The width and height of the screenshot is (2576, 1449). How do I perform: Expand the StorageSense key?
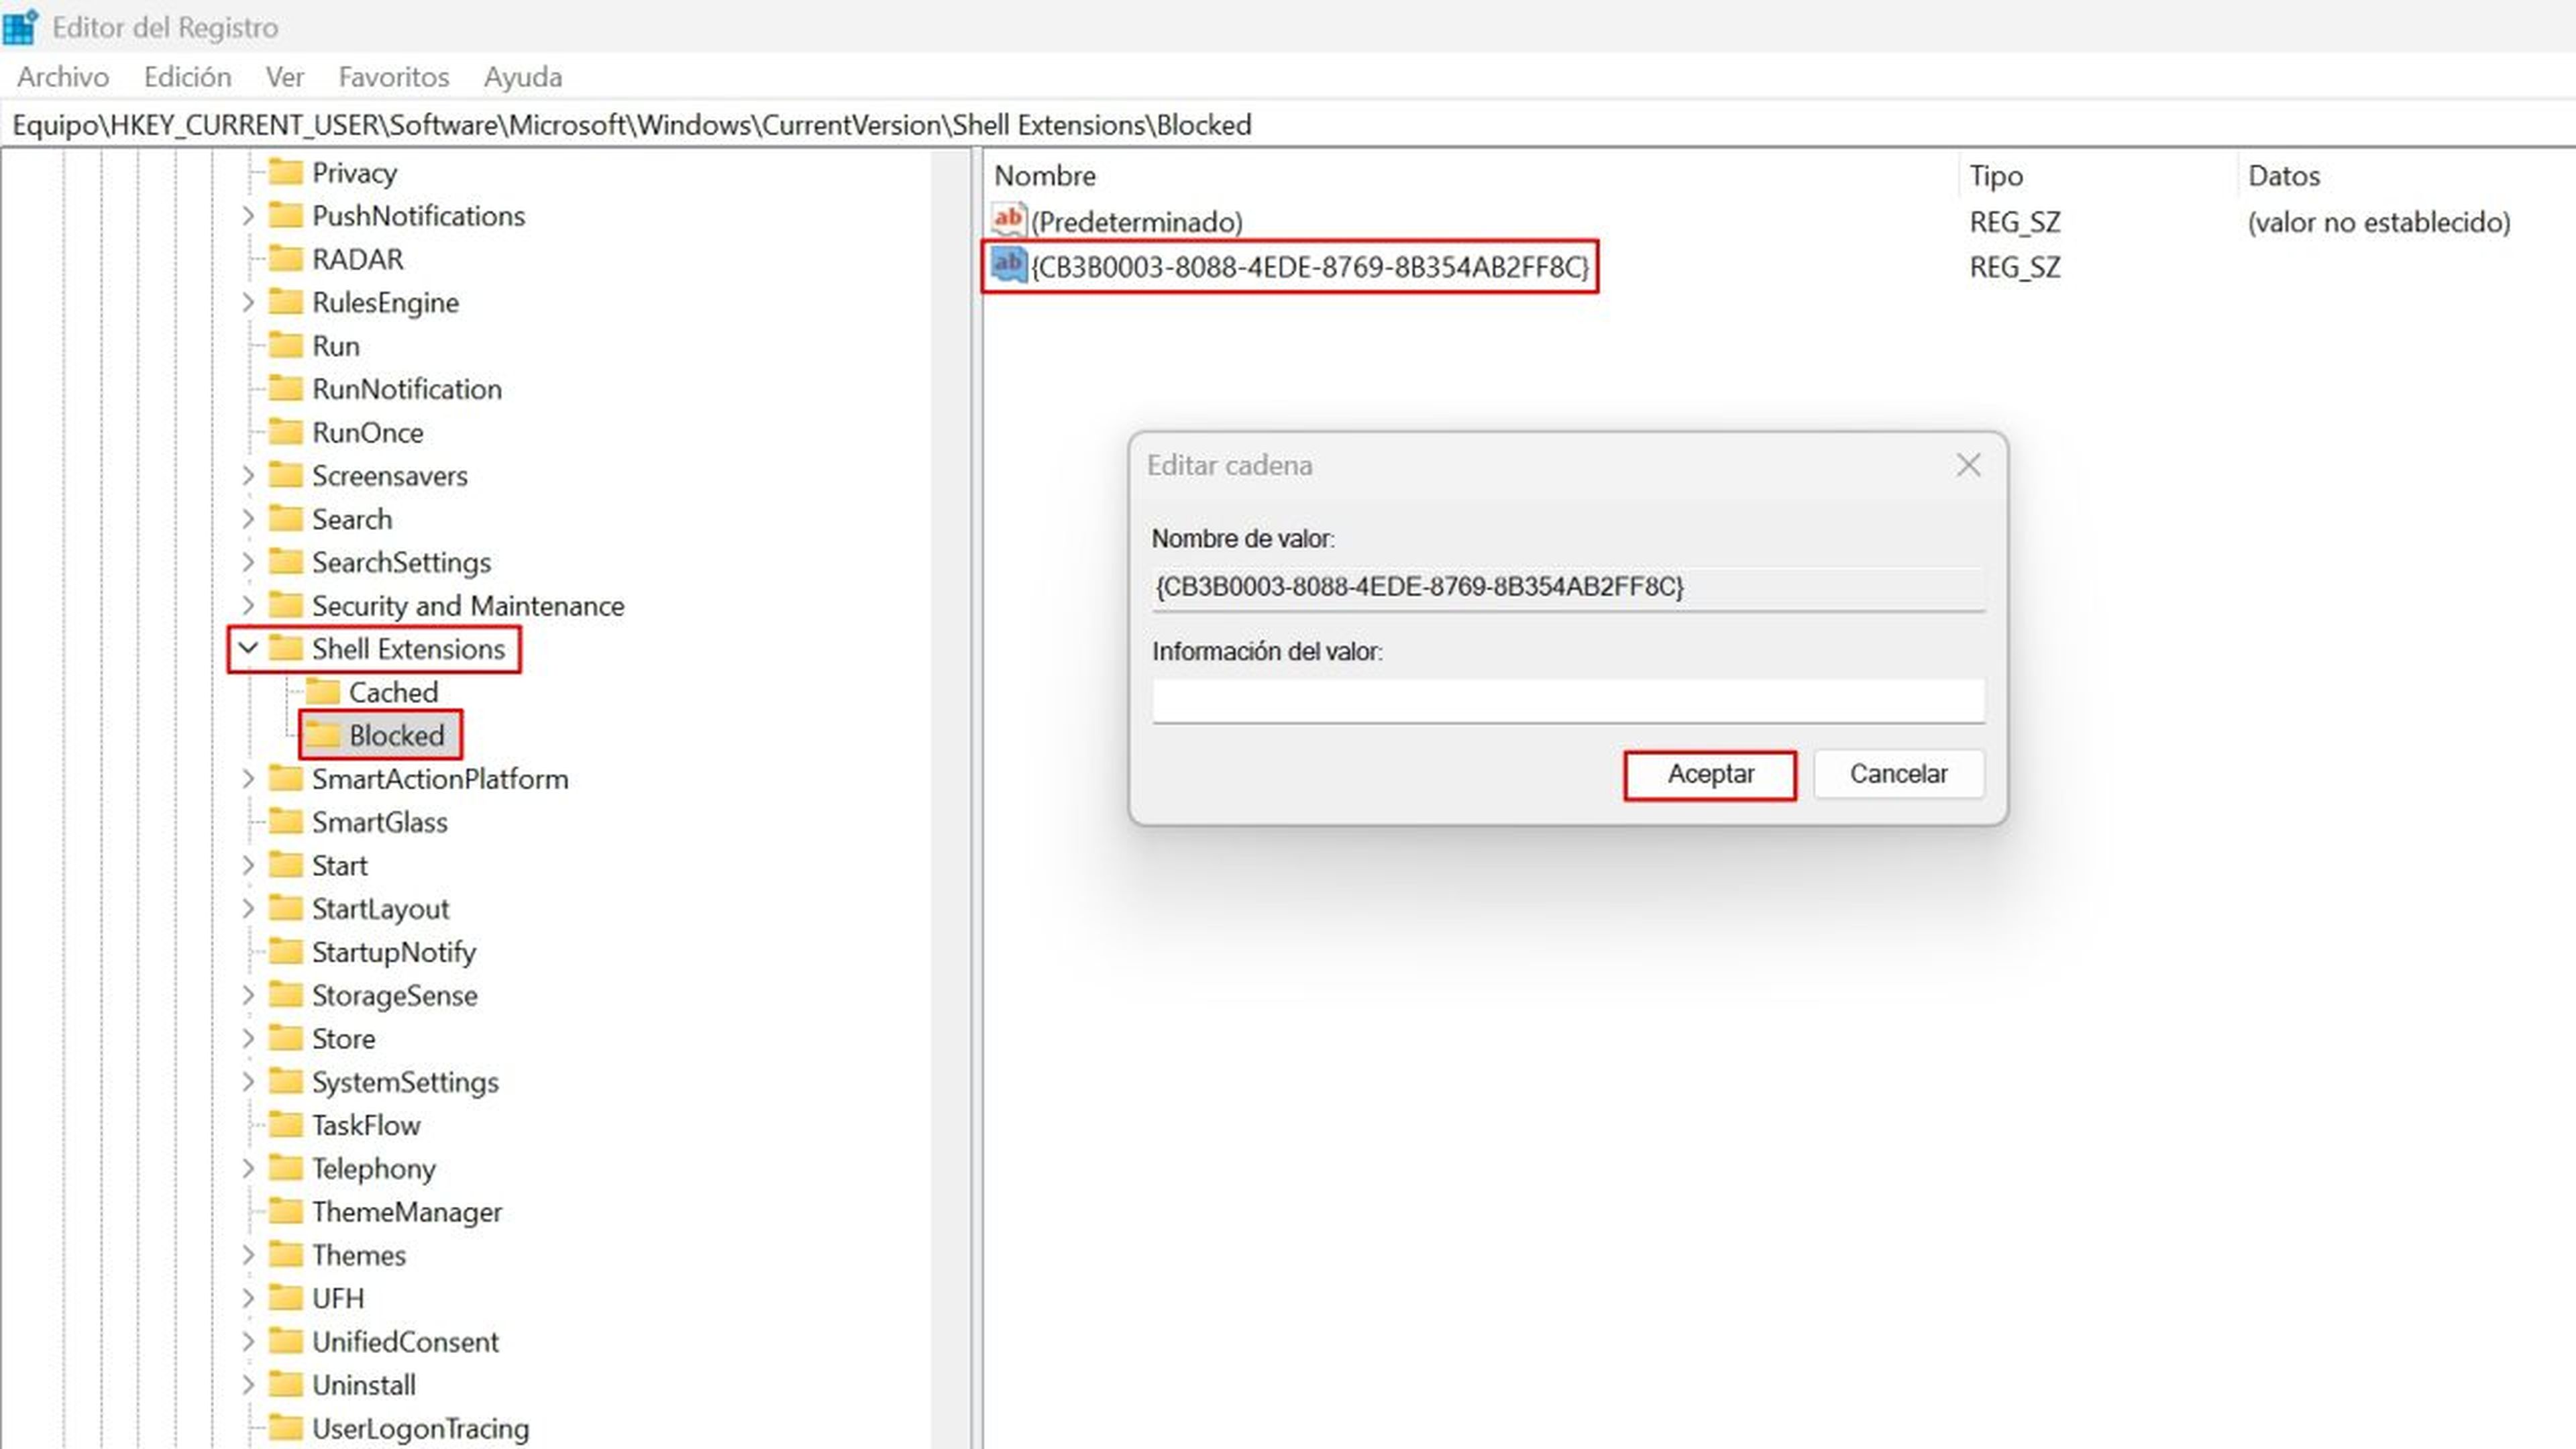coord(248,996)
